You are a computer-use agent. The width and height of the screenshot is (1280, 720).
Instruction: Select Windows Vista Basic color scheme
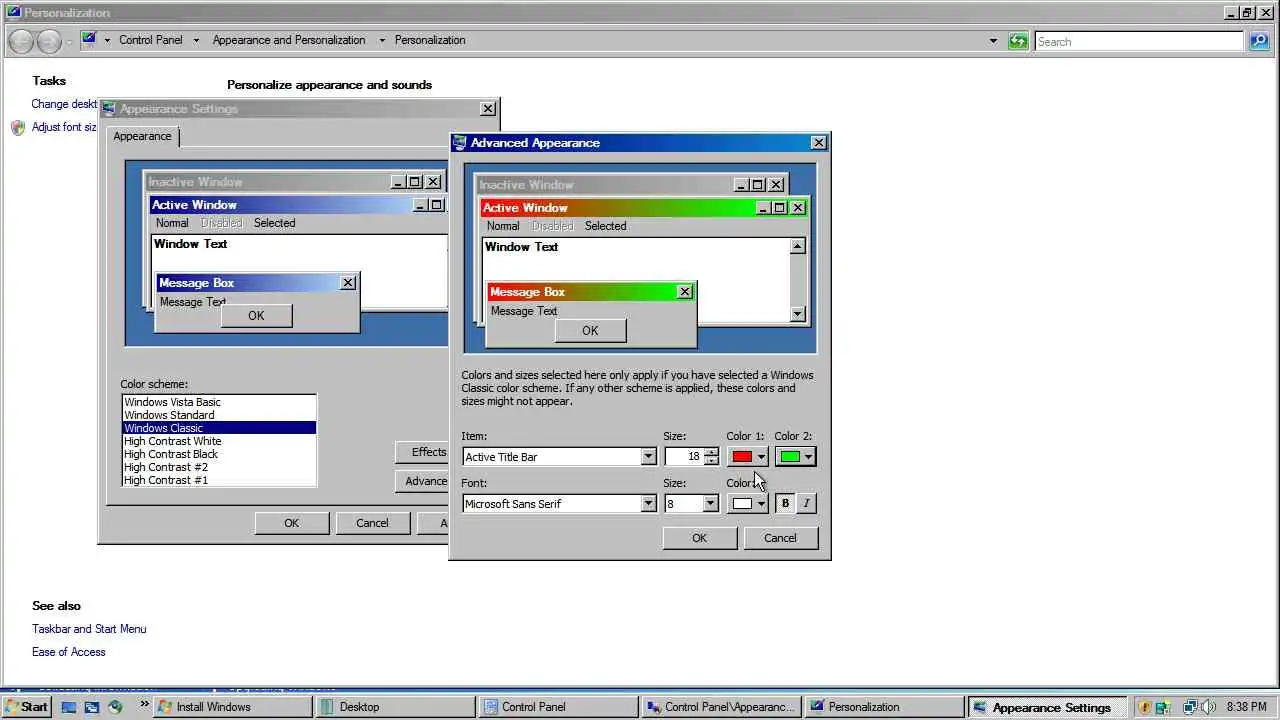pos(219,402)
